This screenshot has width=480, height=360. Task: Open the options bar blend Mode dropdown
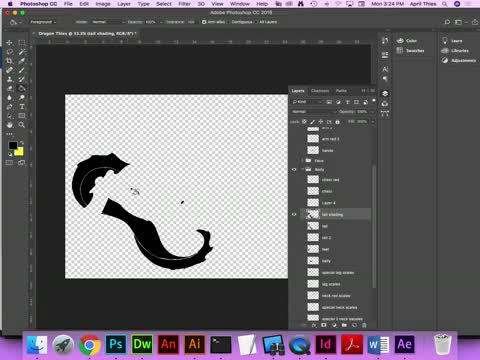[107, 22]
